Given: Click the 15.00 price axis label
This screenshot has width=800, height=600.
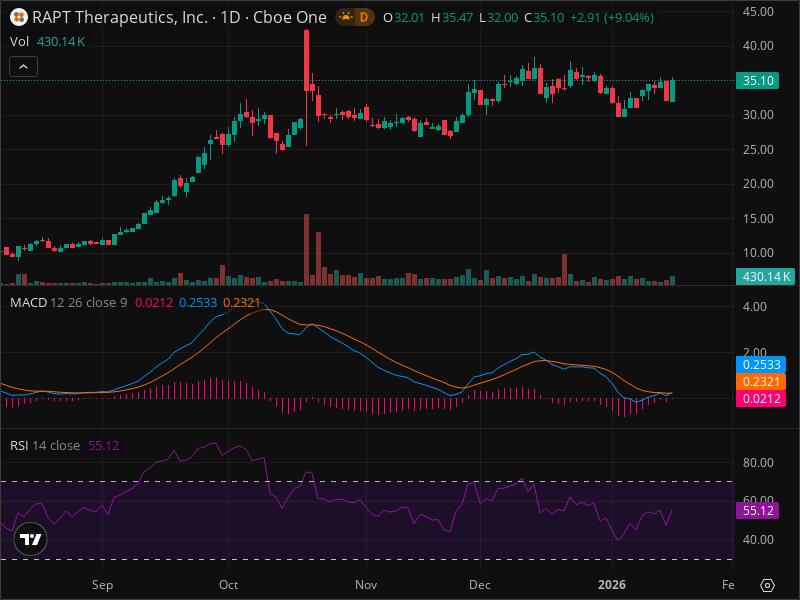Looking at the screenshot, I should tap(758, 218).
